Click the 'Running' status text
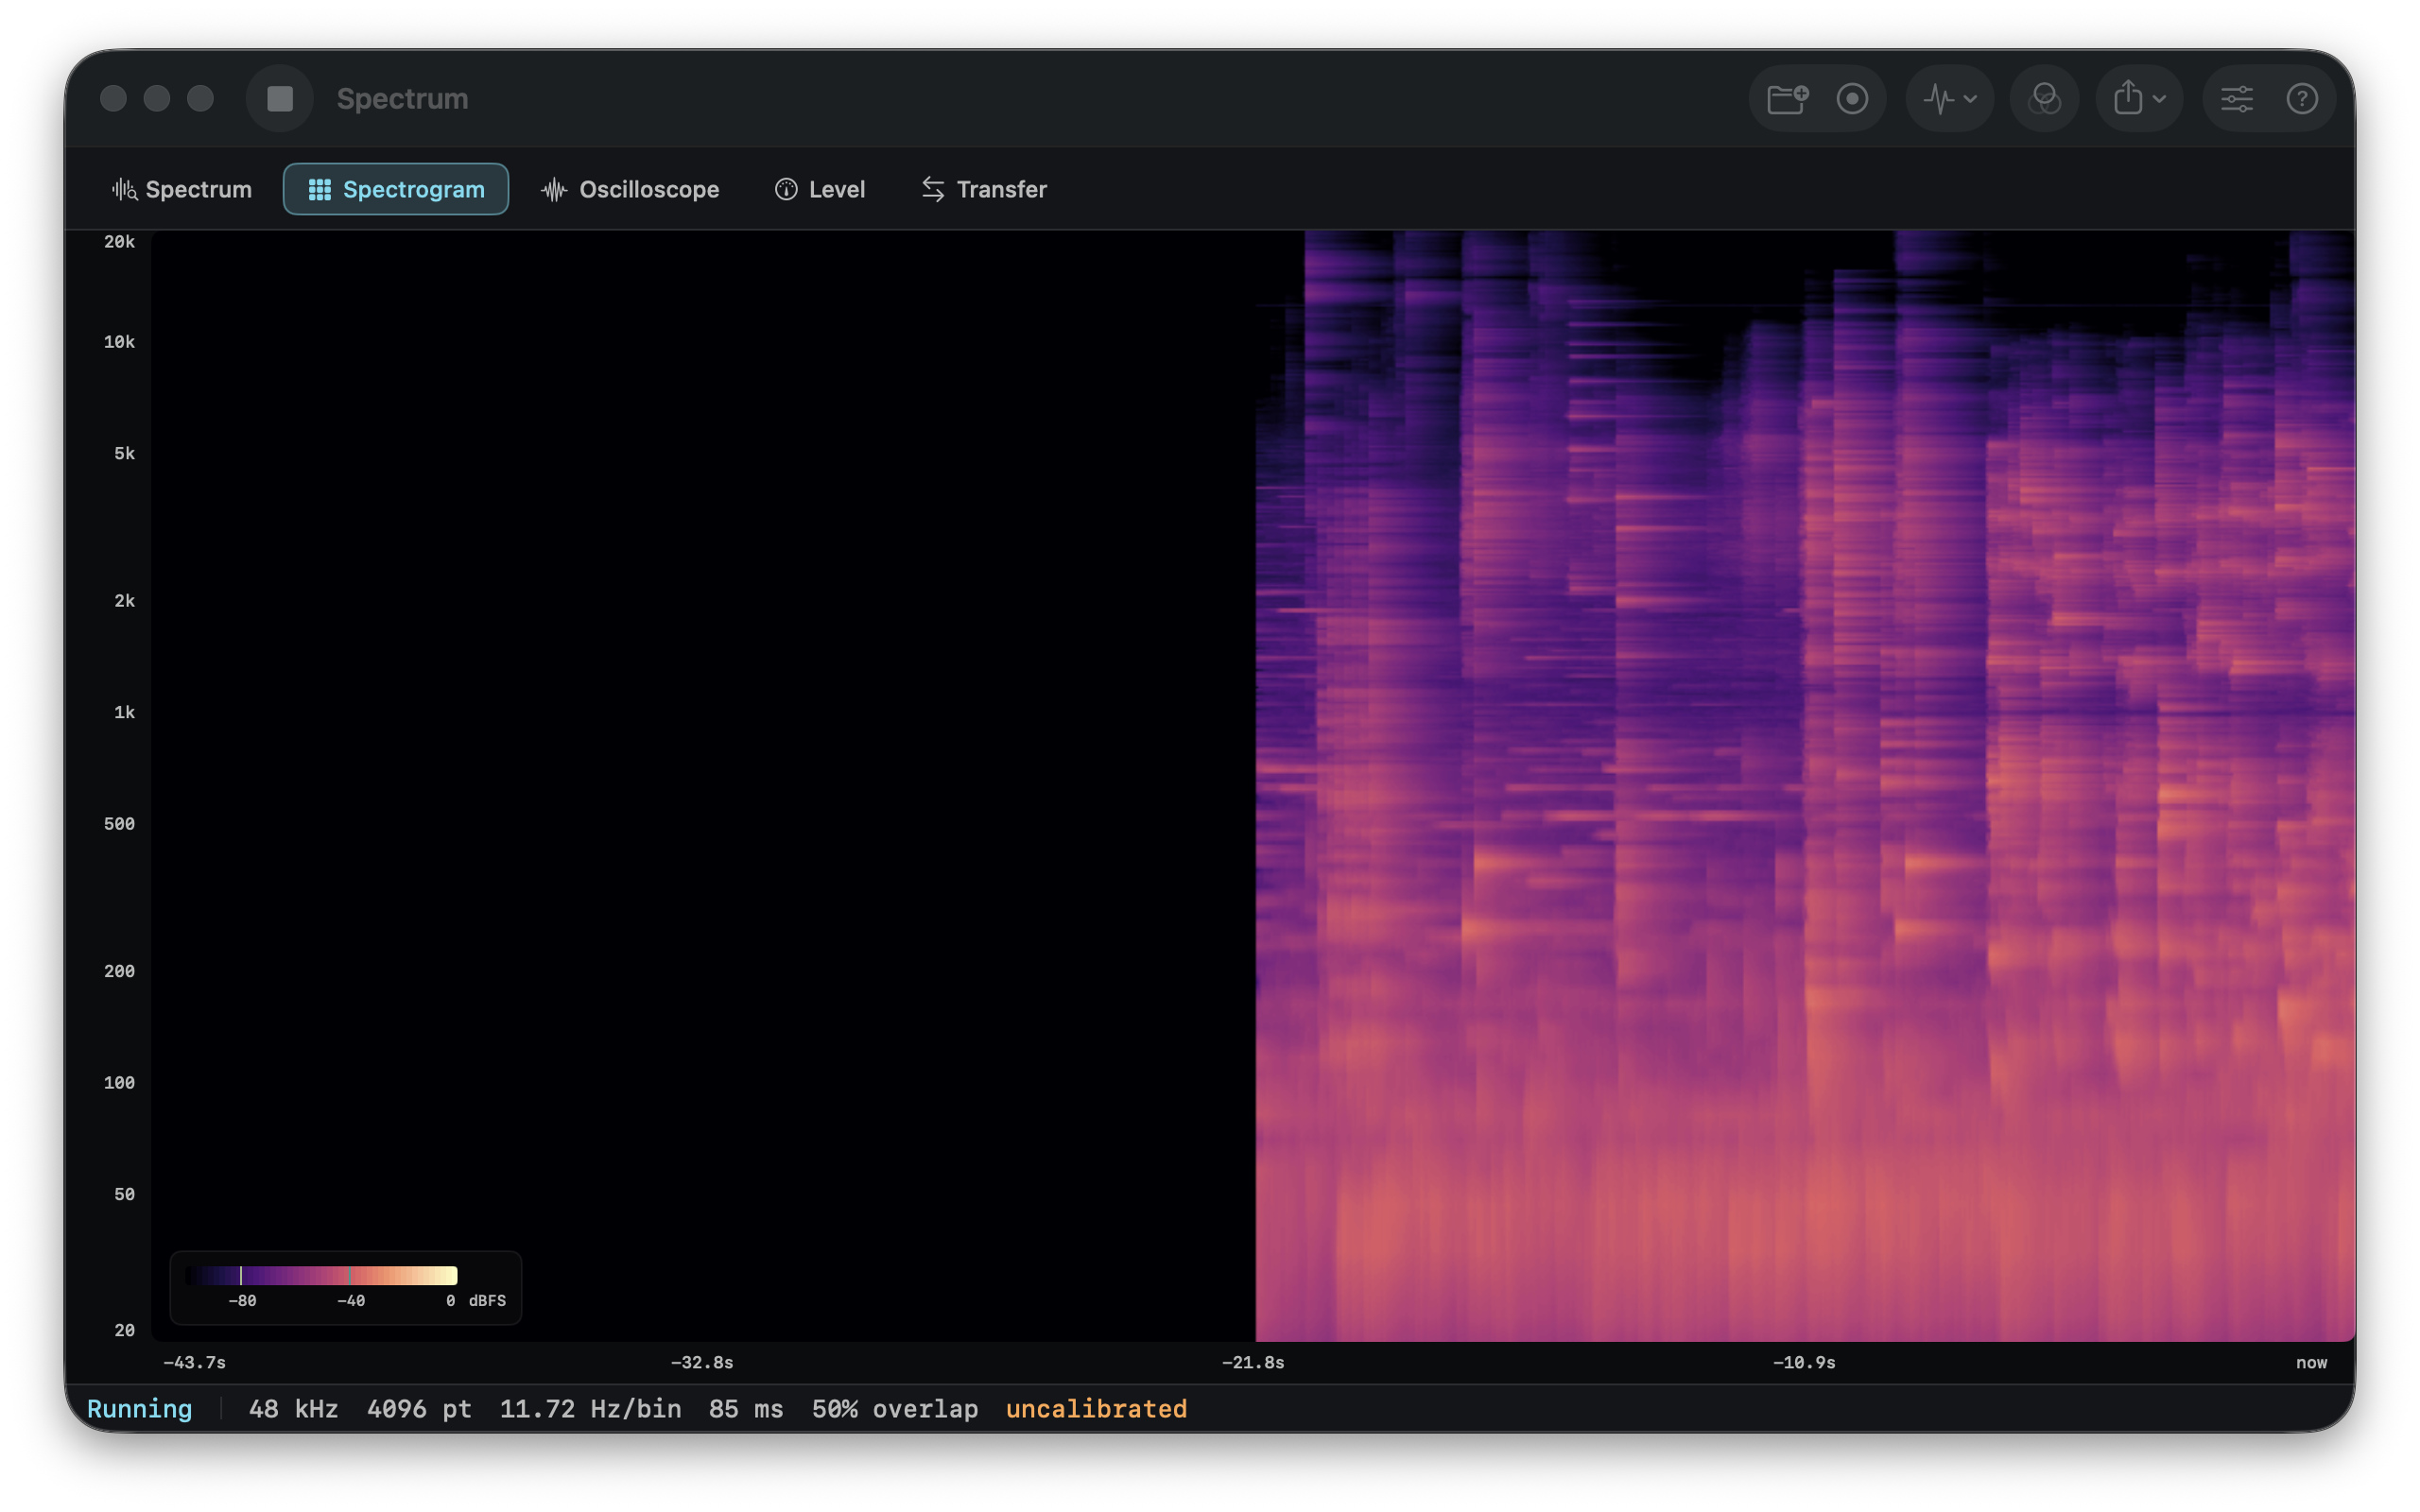The image size is (2420, 1512). point(139,1408)
